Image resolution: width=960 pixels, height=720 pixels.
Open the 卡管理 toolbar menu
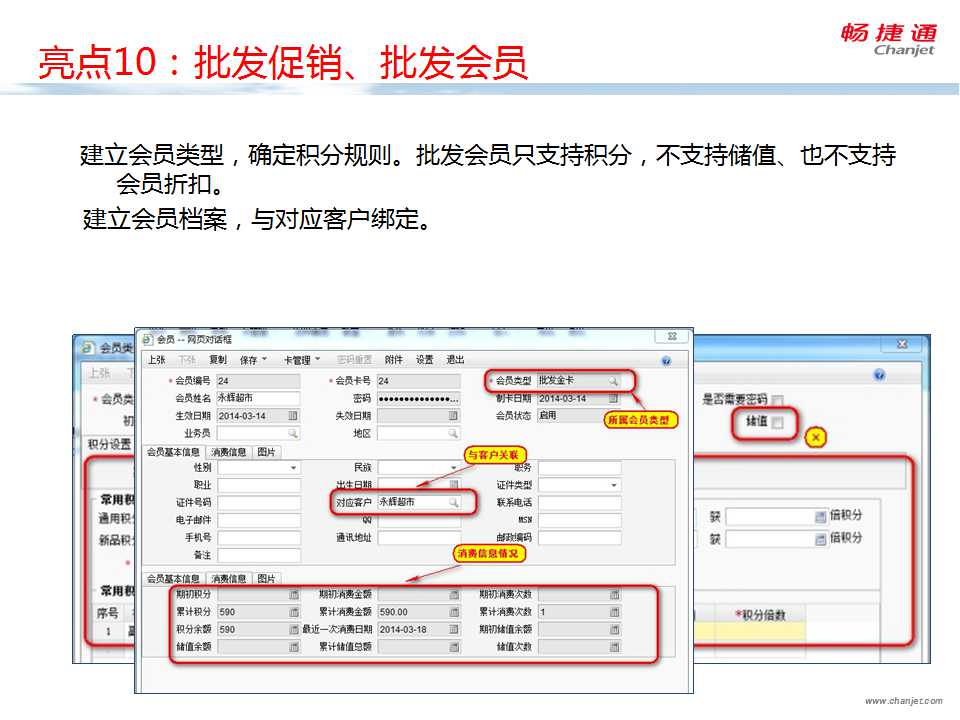pyautogui.click(x=302, y=359)
